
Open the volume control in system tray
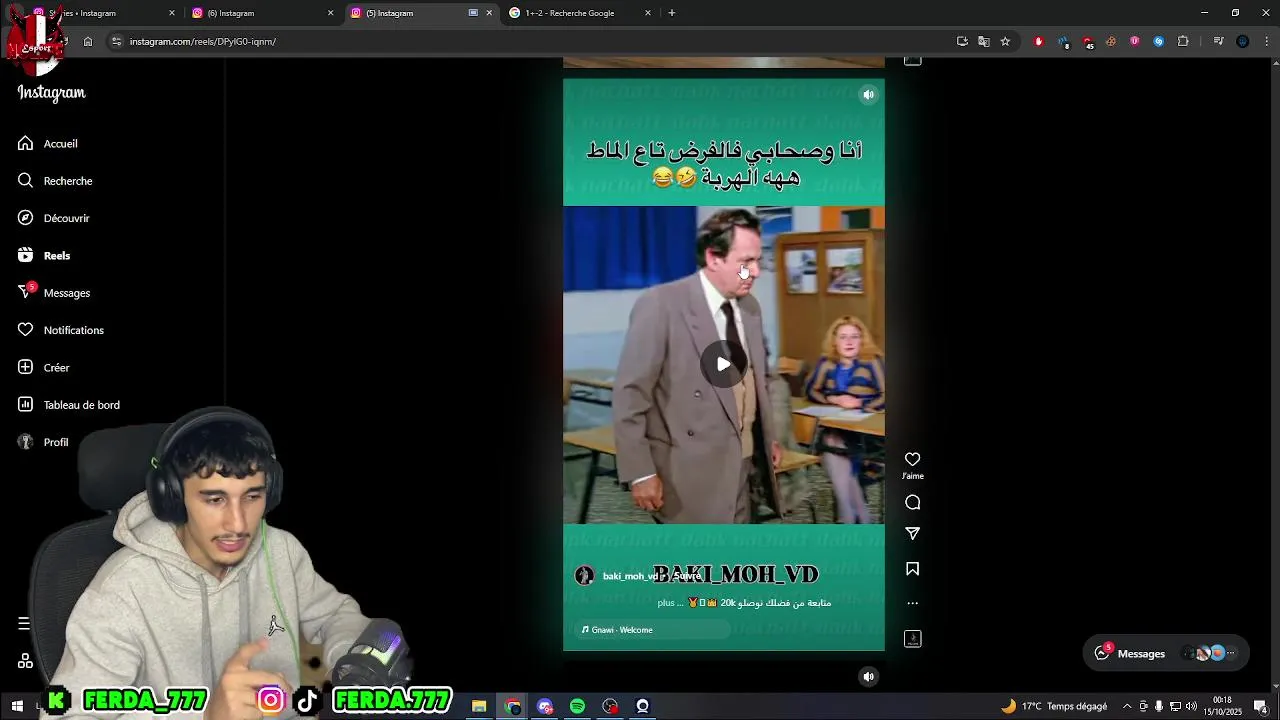(x=1191, y=706)
